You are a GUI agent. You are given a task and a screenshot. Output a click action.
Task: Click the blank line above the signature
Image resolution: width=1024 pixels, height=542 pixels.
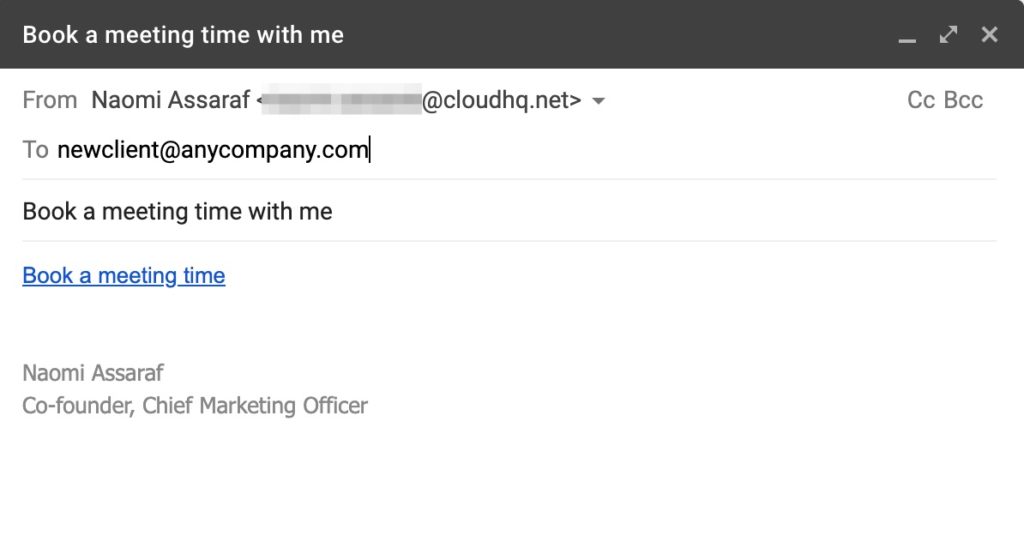pos(509,327)
